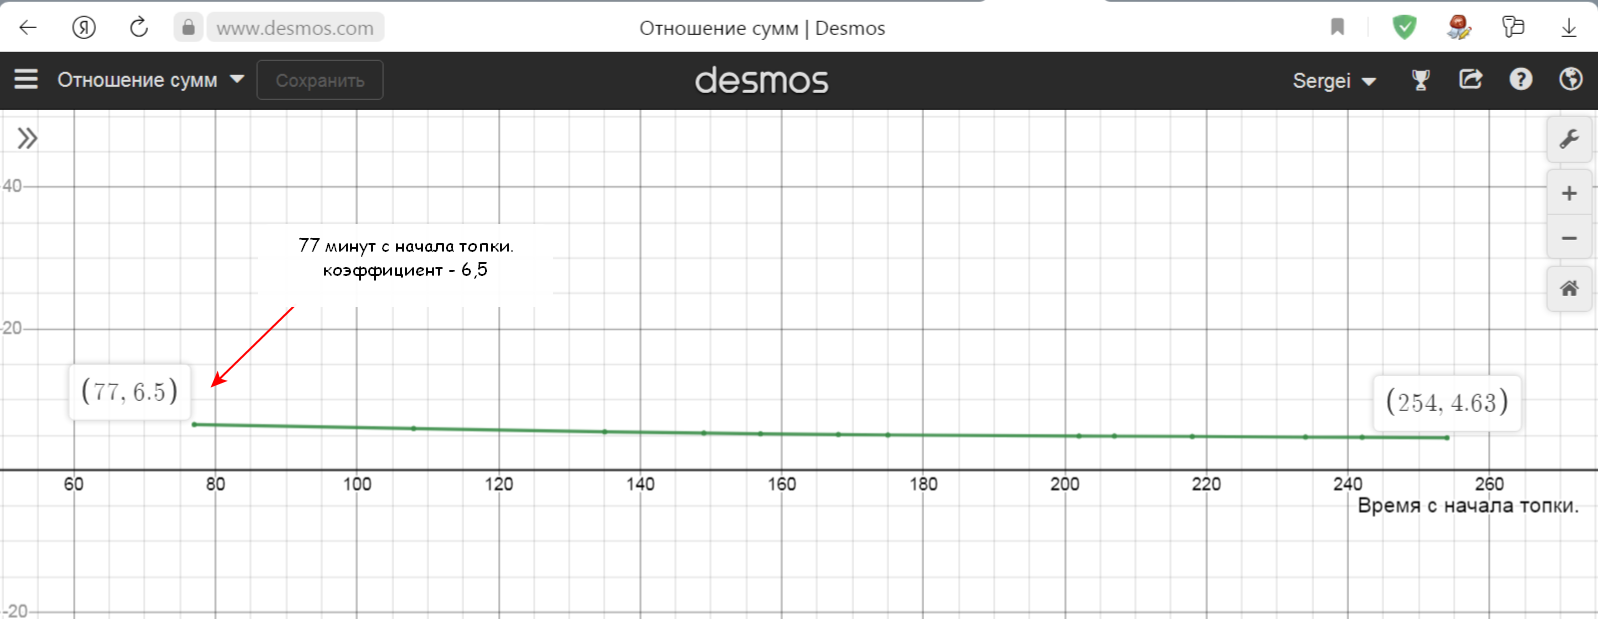Zoom in on the graph
Viewport: 1598px width, 619px height.
[1569, 193]
